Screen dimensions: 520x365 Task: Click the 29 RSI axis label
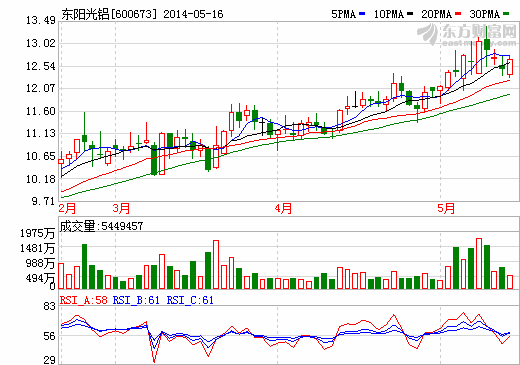(49, 360)
